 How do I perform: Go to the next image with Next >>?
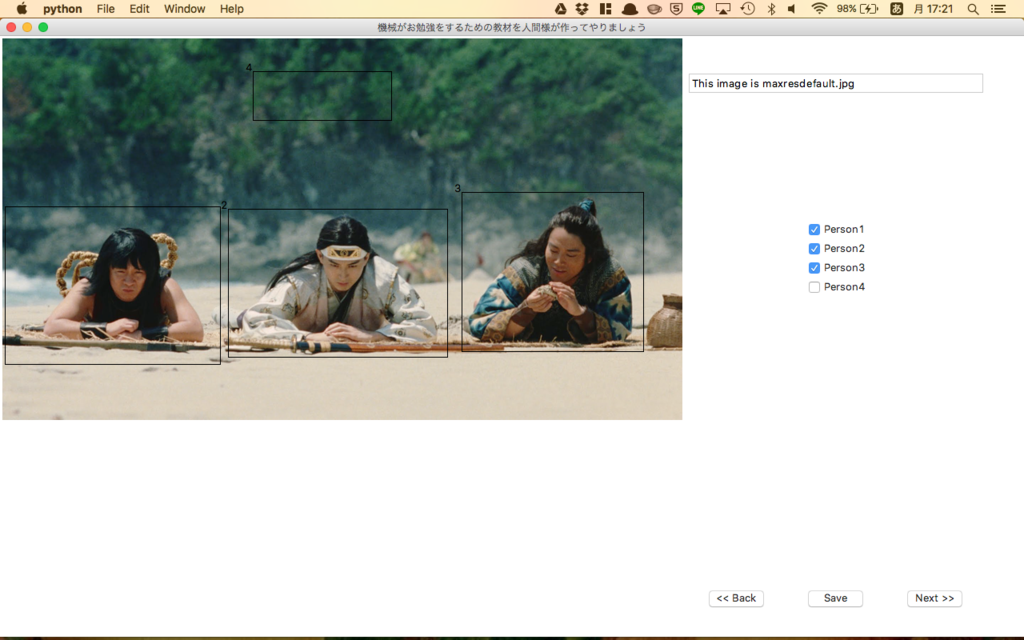(934, 598)
